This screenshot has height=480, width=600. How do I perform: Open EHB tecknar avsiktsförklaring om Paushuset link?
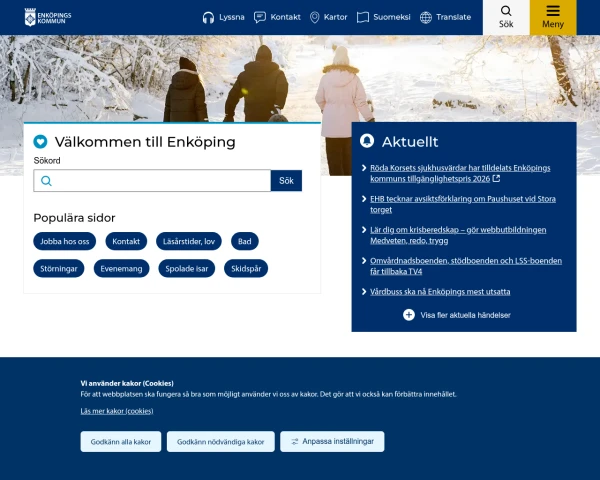463,204
